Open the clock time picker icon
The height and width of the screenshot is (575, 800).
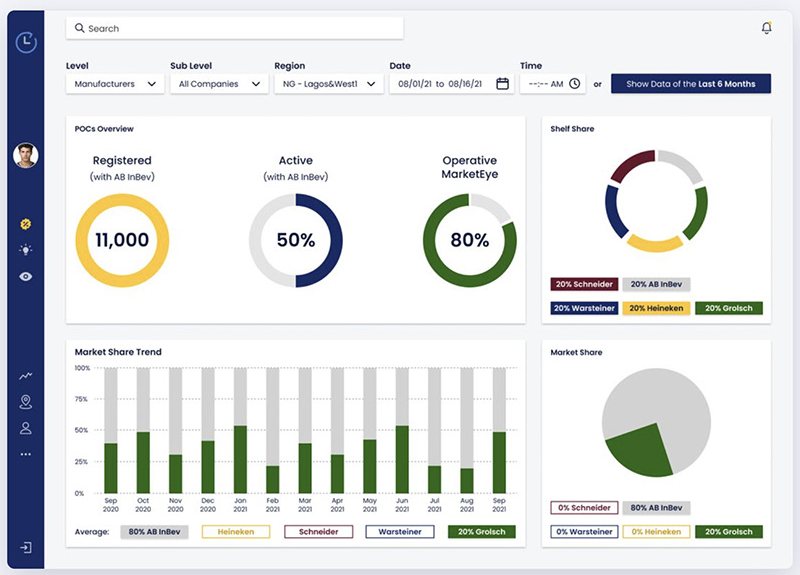(574, 84)
